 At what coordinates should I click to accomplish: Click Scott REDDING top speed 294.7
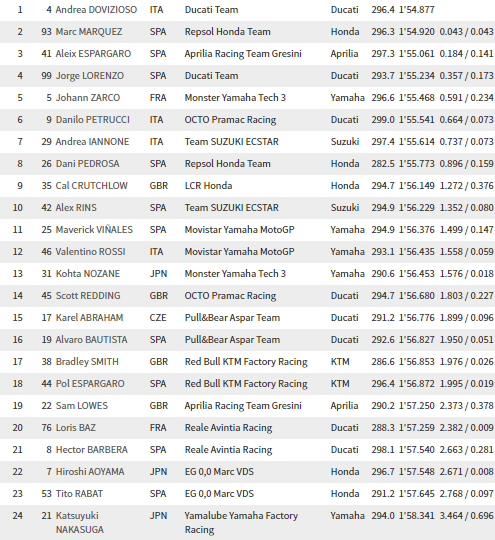(383, 296)
